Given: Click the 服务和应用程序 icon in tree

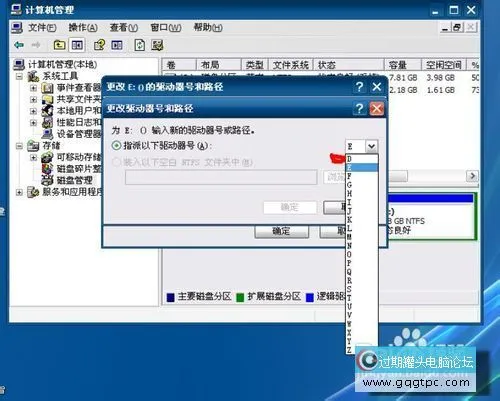Looking at the screenshot, I should pyautogui.click(x=33, y=192).
